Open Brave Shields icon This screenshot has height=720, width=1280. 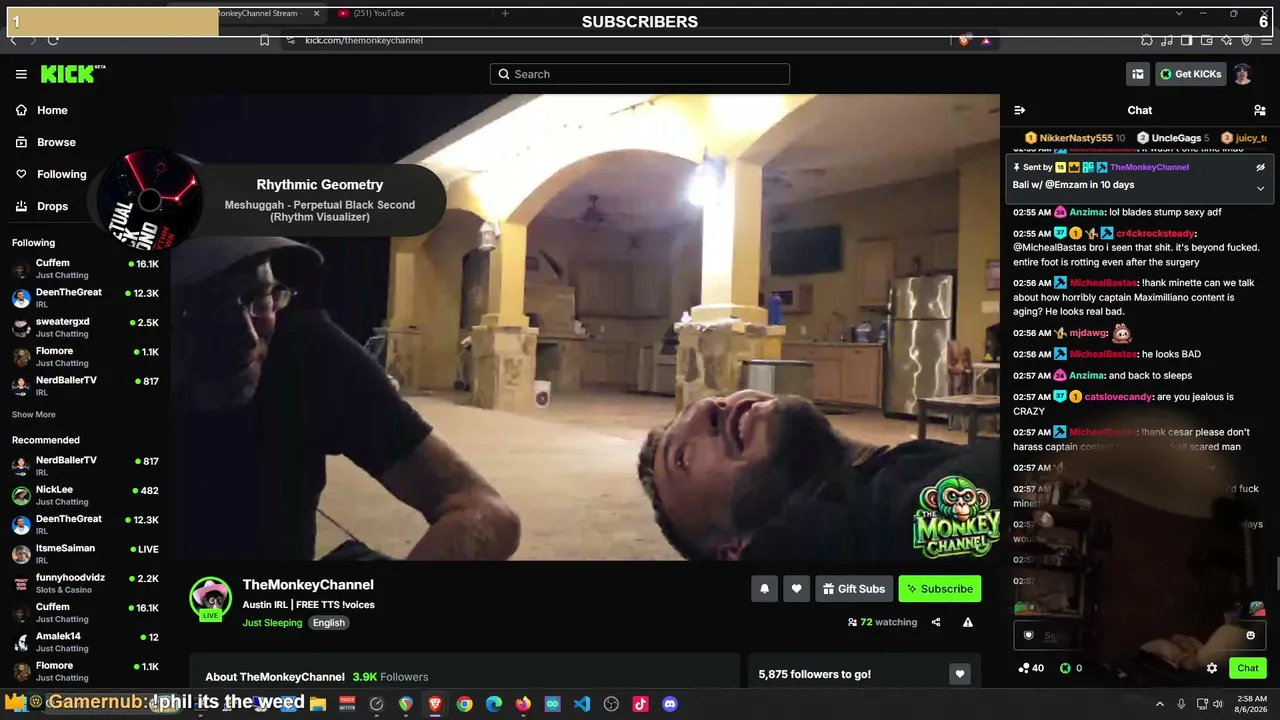click(x=964, y=40)
